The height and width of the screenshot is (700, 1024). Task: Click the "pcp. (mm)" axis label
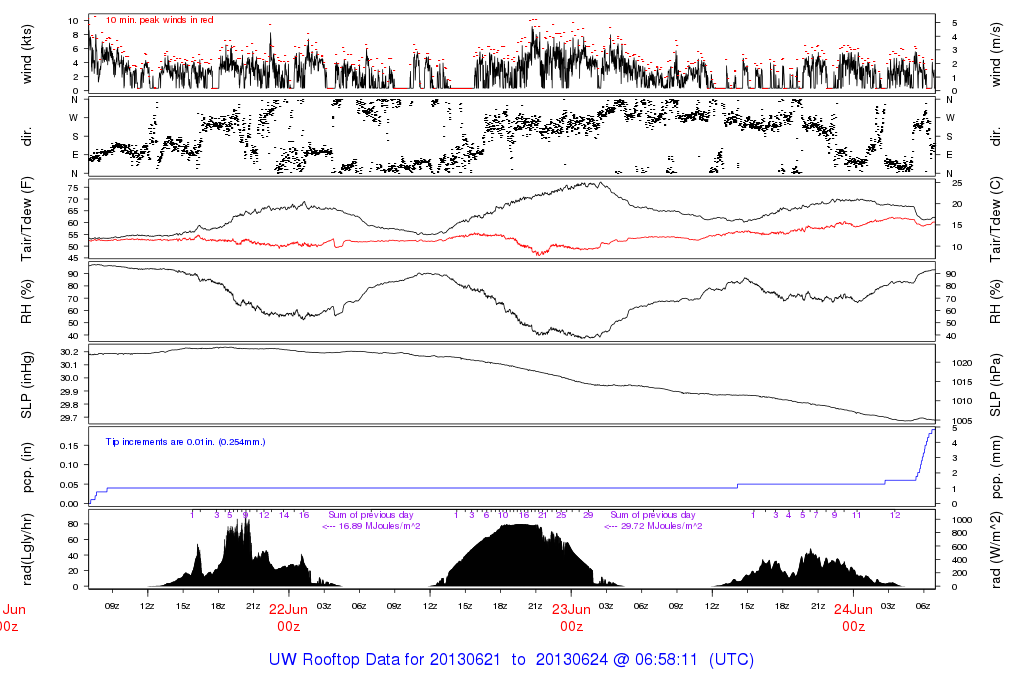[995, 468]
